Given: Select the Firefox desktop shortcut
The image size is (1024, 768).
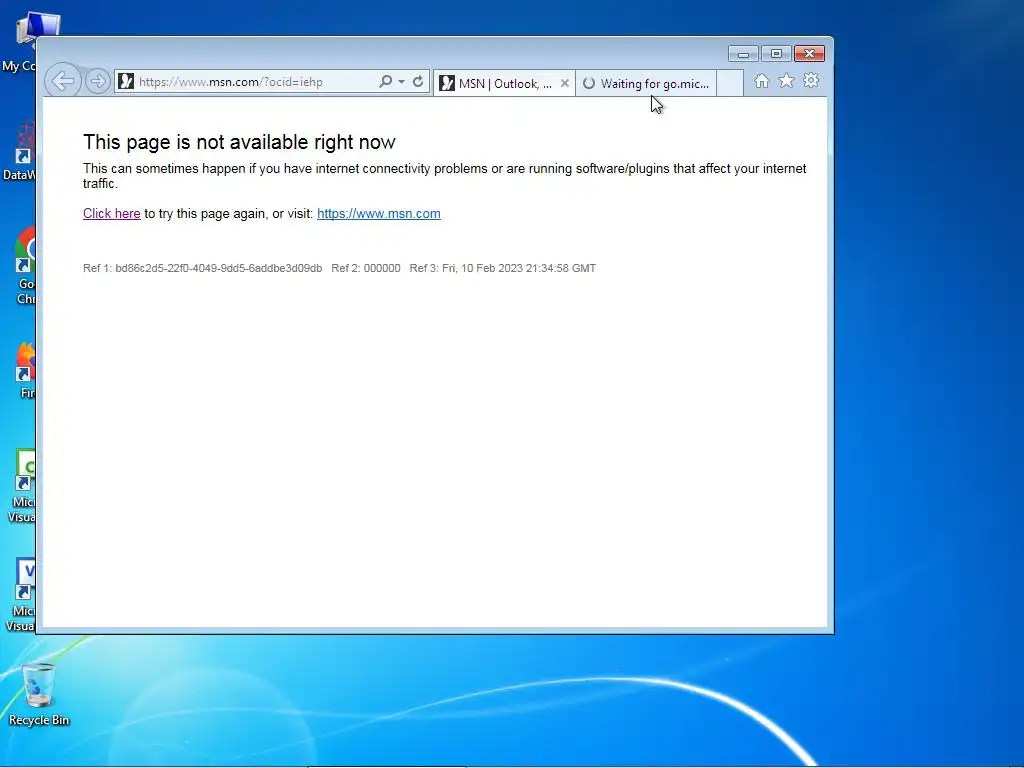Looking at the screenshot, I should pyautogui.click(x=25, y=370).
